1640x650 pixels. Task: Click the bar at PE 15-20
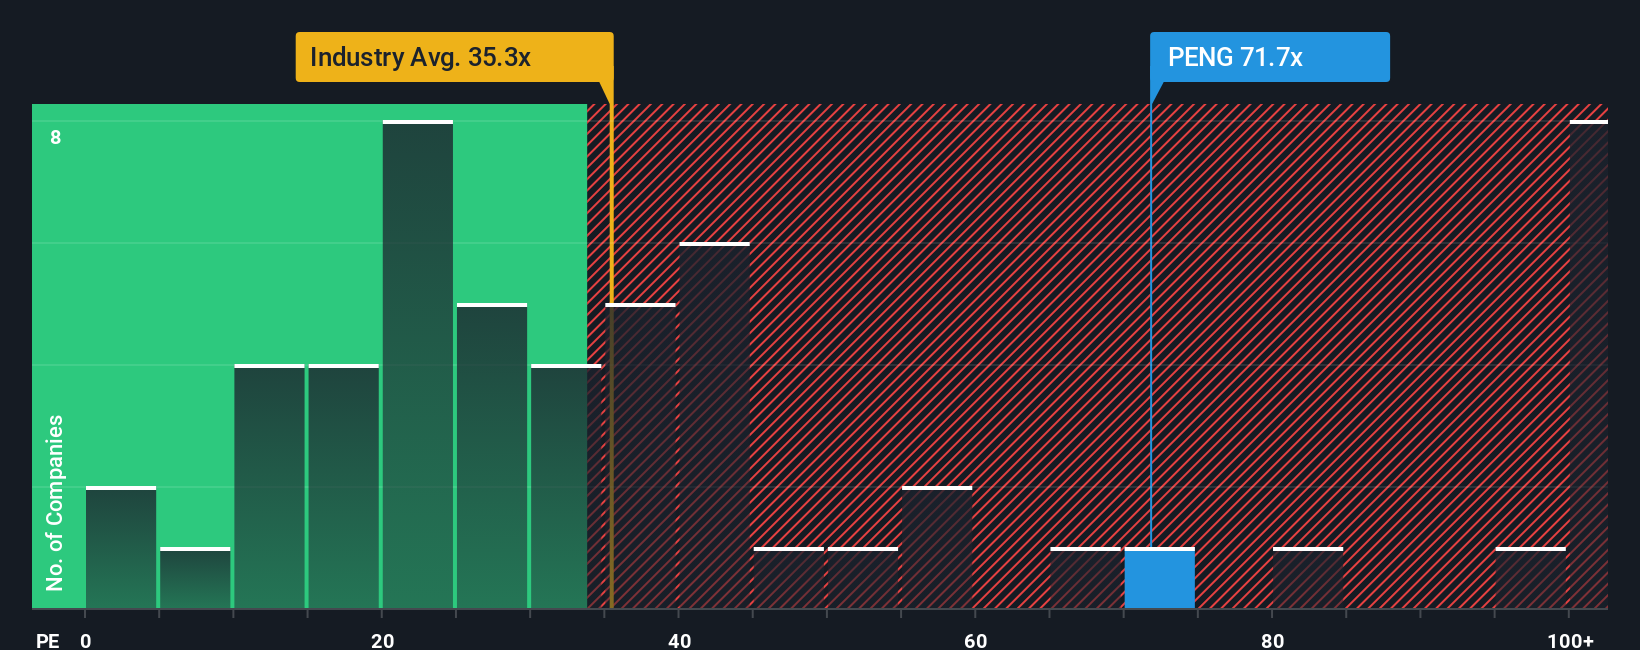click(x=344, y=486)
